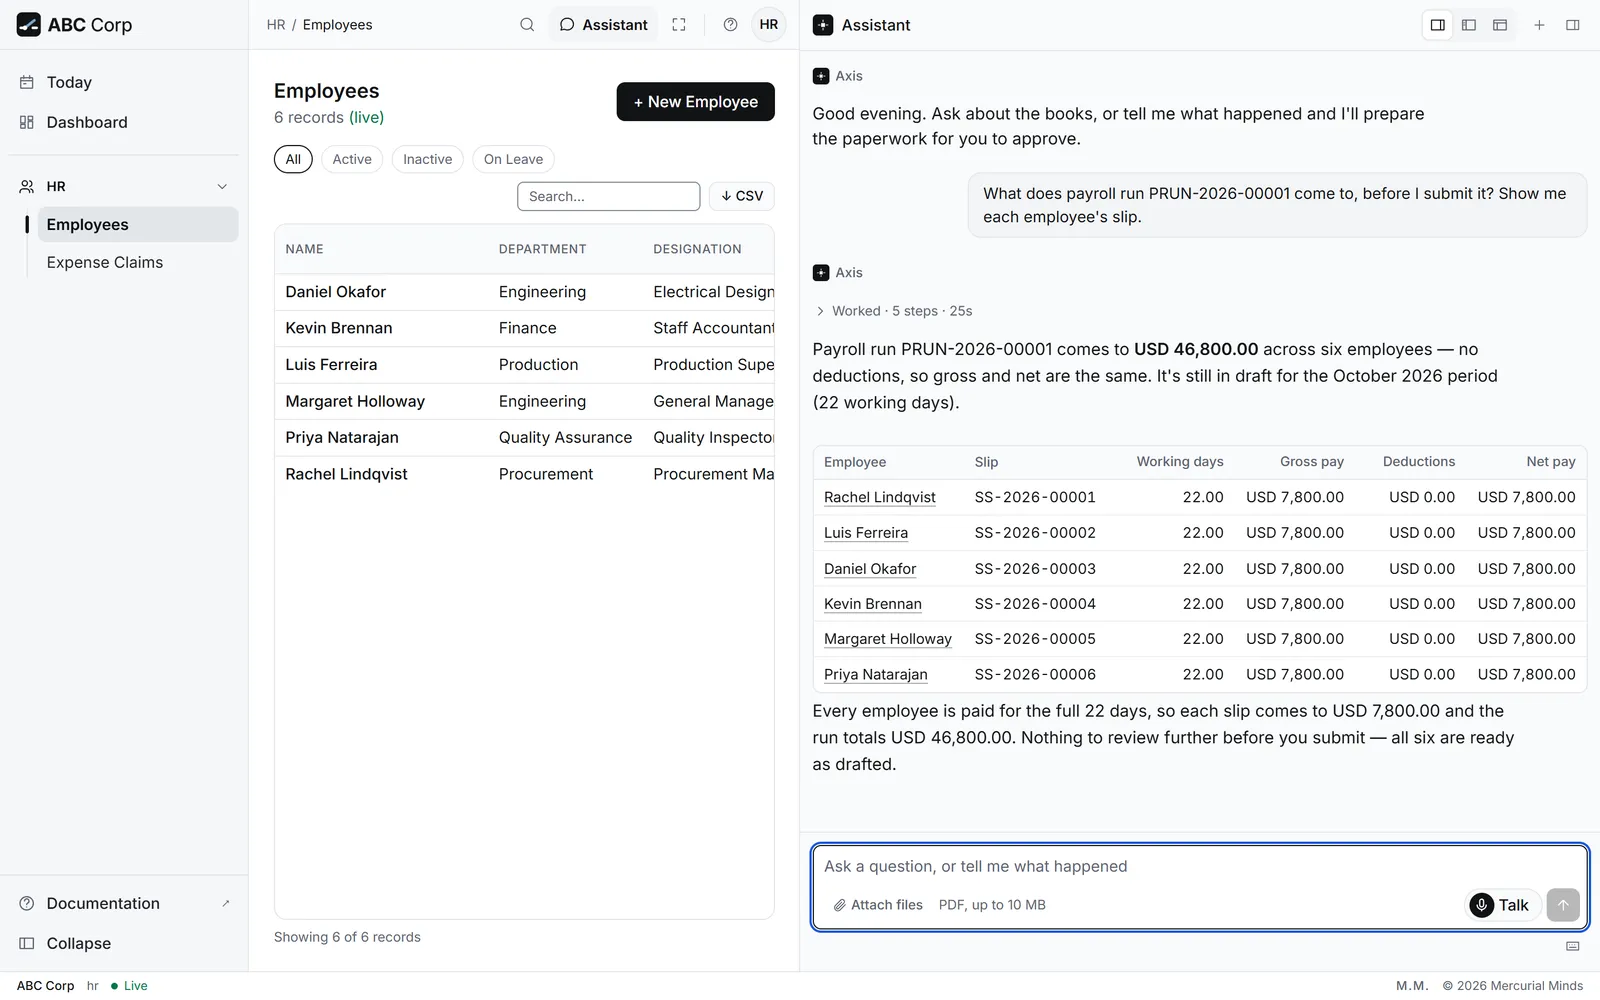This screenshot has height=1000, width=1600.
Task: Open Expense Claims page
Action: coord(138,262)
